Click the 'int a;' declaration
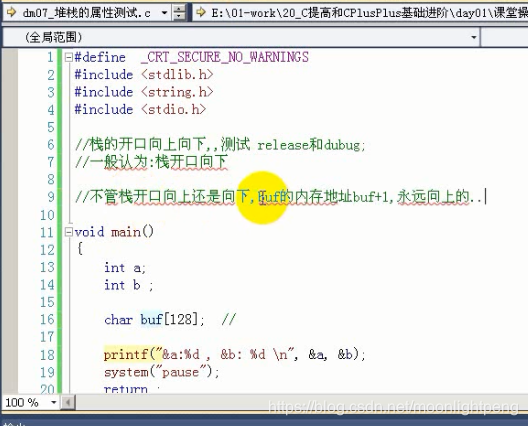 125,268
